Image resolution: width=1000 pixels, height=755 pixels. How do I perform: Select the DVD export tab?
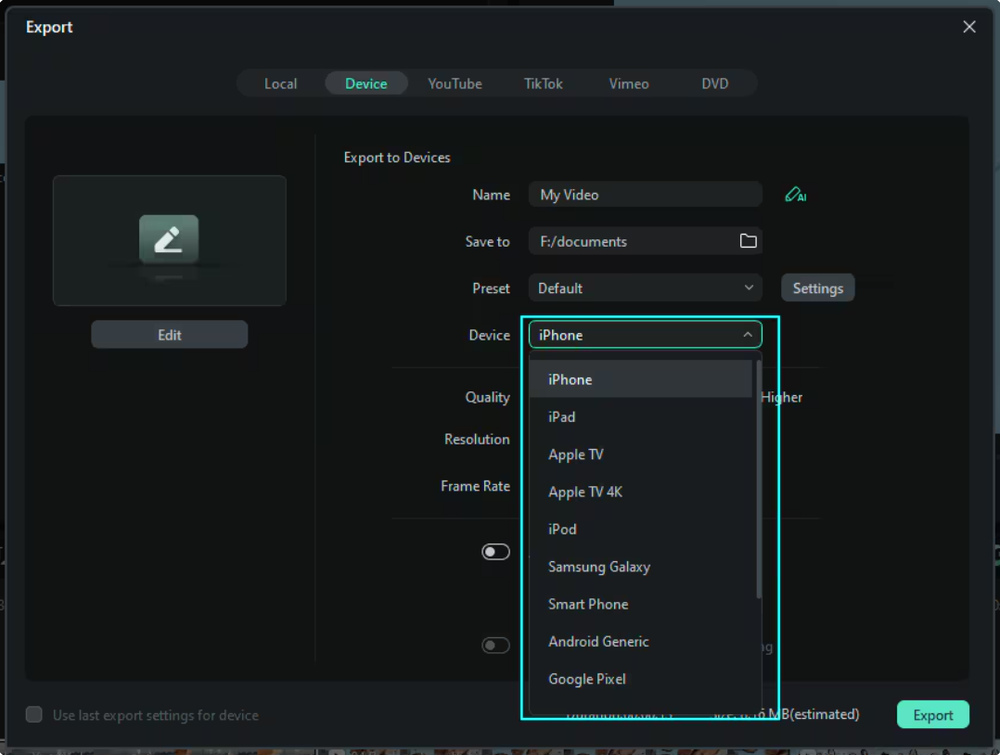pos(714,83)
